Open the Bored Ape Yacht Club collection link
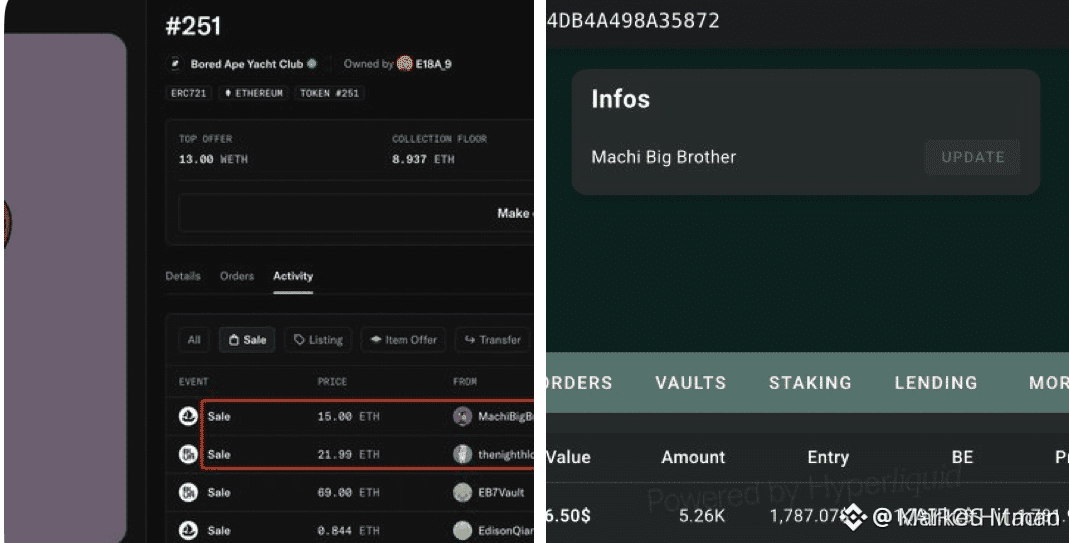 click(246, 64)
